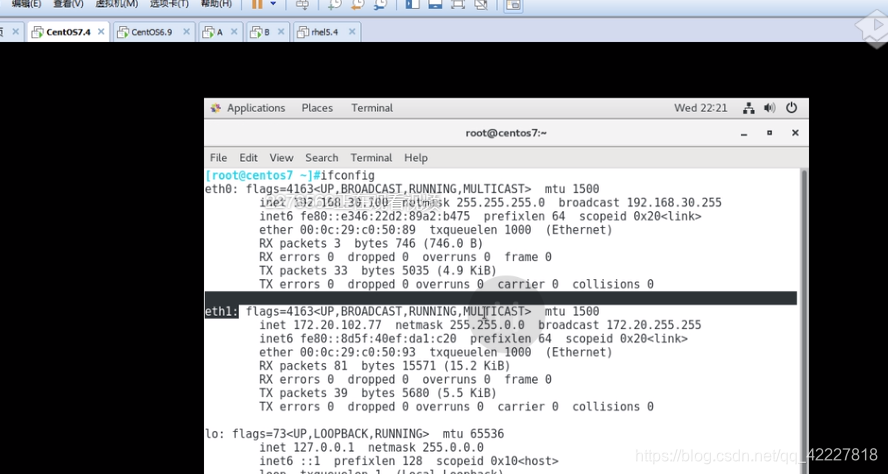Viewport: 888px width, 474px height.
Task: Maximize the root@centos7 terminal window
Action: (x=769, y=133)
